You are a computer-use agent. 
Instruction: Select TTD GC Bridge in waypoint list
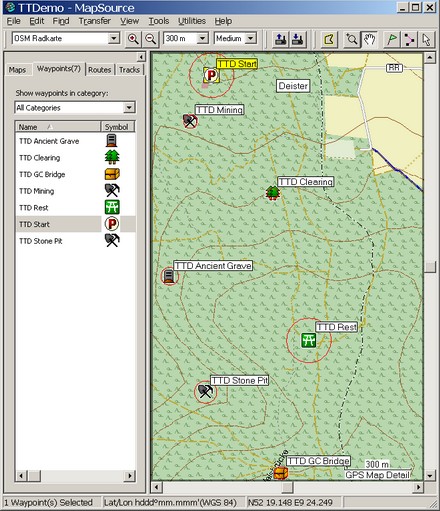pos(42,174)
